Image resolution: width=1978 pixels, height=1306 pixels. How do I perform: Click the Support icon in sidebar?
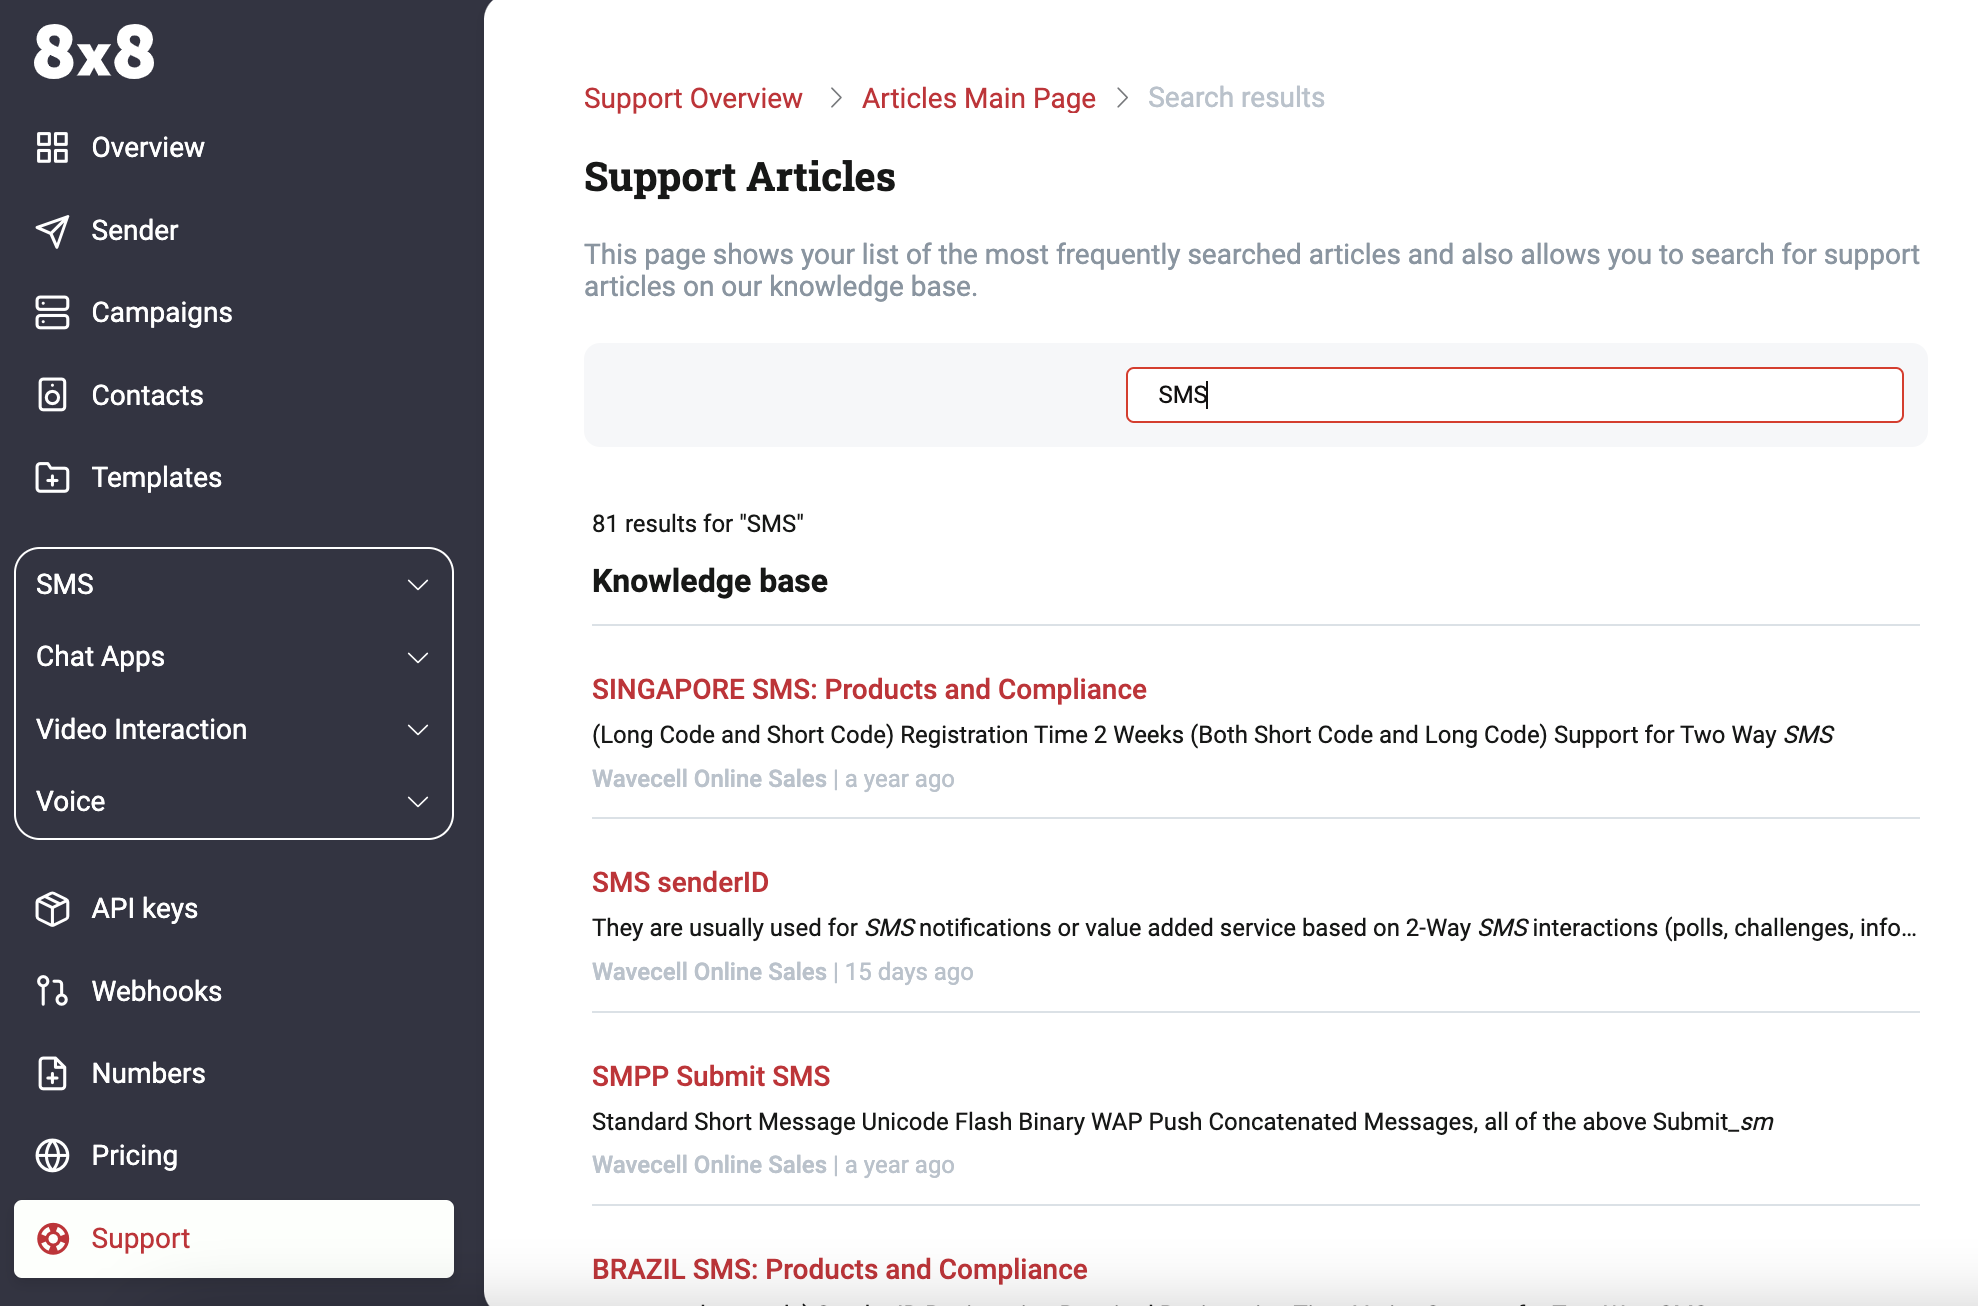pyautogui.click(x=52, y=1237)
